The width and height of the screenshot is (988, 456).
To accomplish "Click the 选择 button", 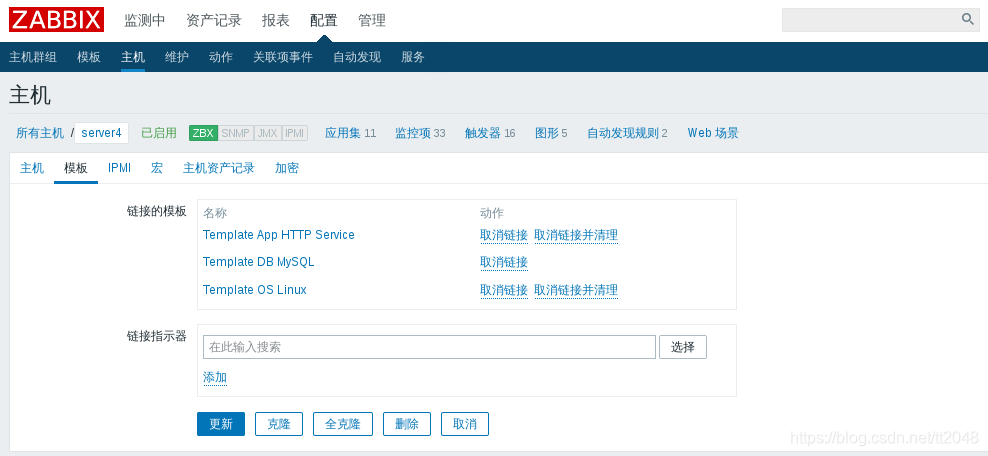I will coord(683,347).
